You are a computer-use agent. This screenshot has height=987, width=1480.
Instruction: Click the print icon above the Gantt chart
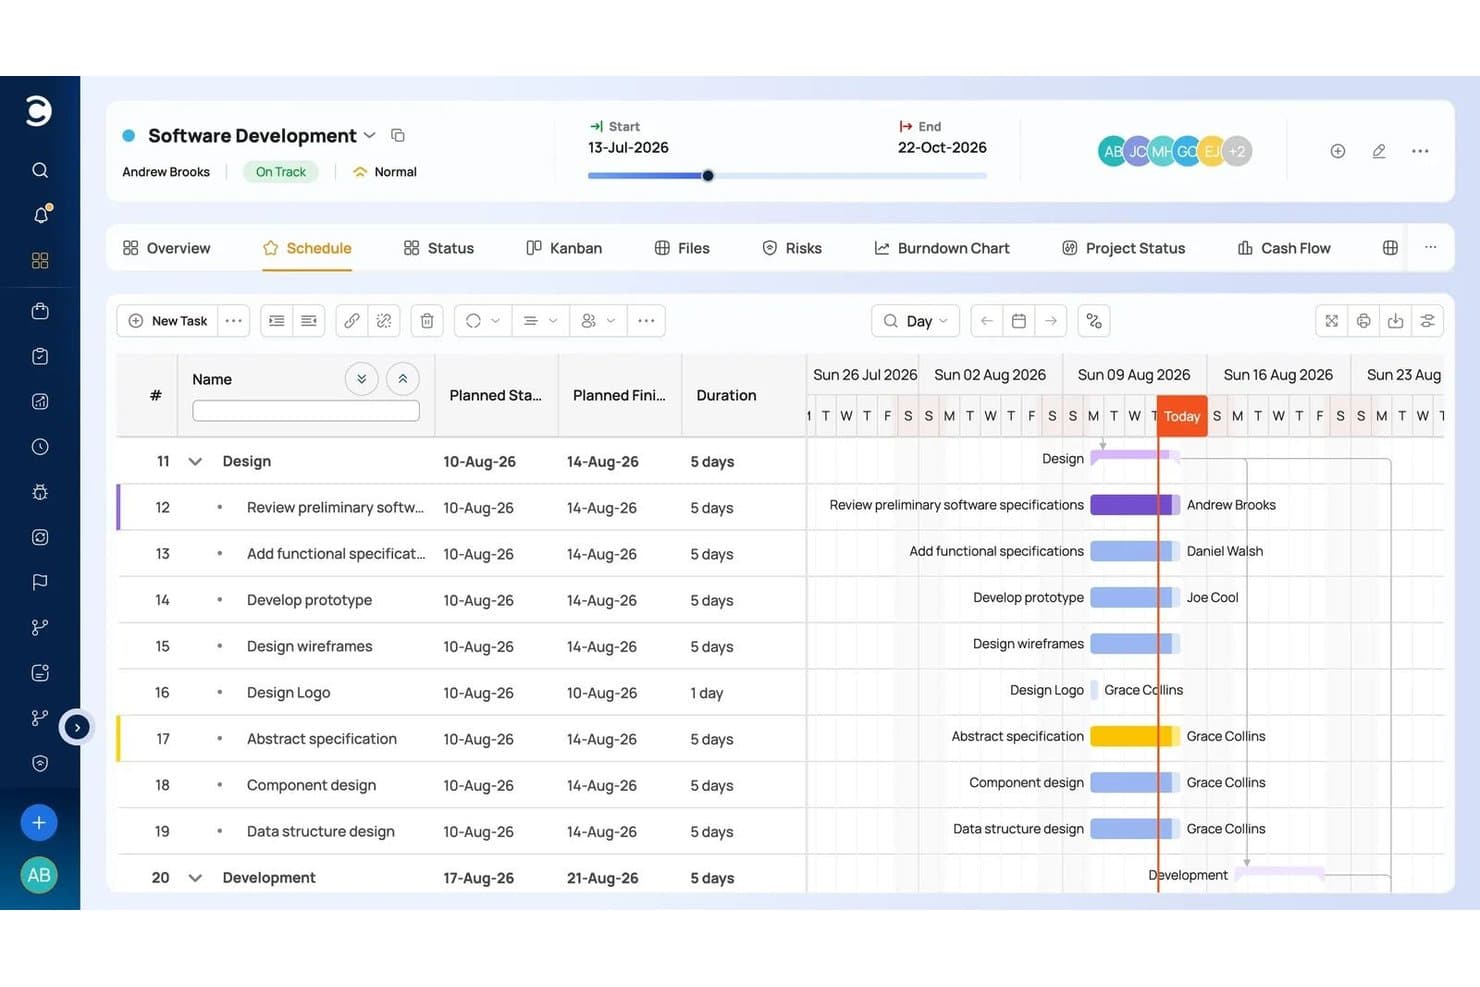(1363, 321)
